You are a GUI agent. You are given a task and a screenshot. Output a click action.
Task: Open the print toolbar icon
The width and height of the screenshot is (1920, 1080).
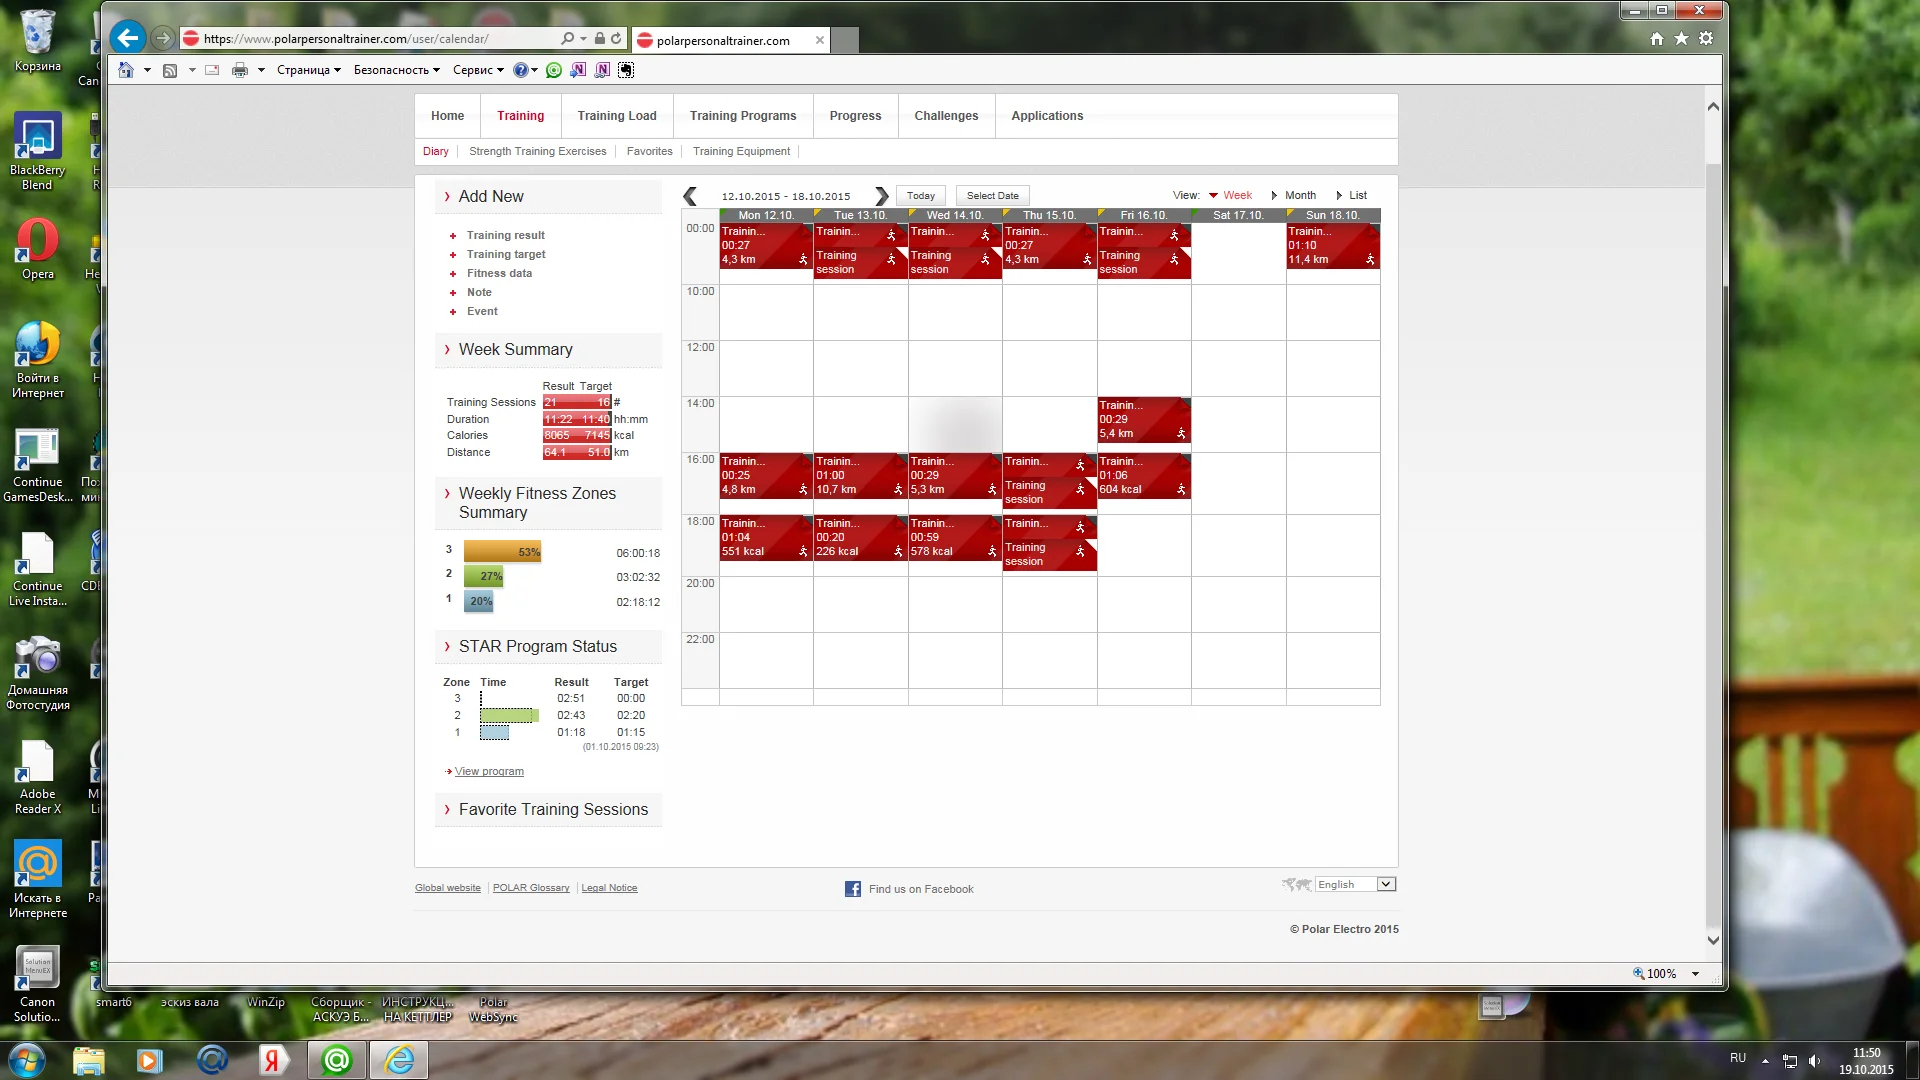239,70
